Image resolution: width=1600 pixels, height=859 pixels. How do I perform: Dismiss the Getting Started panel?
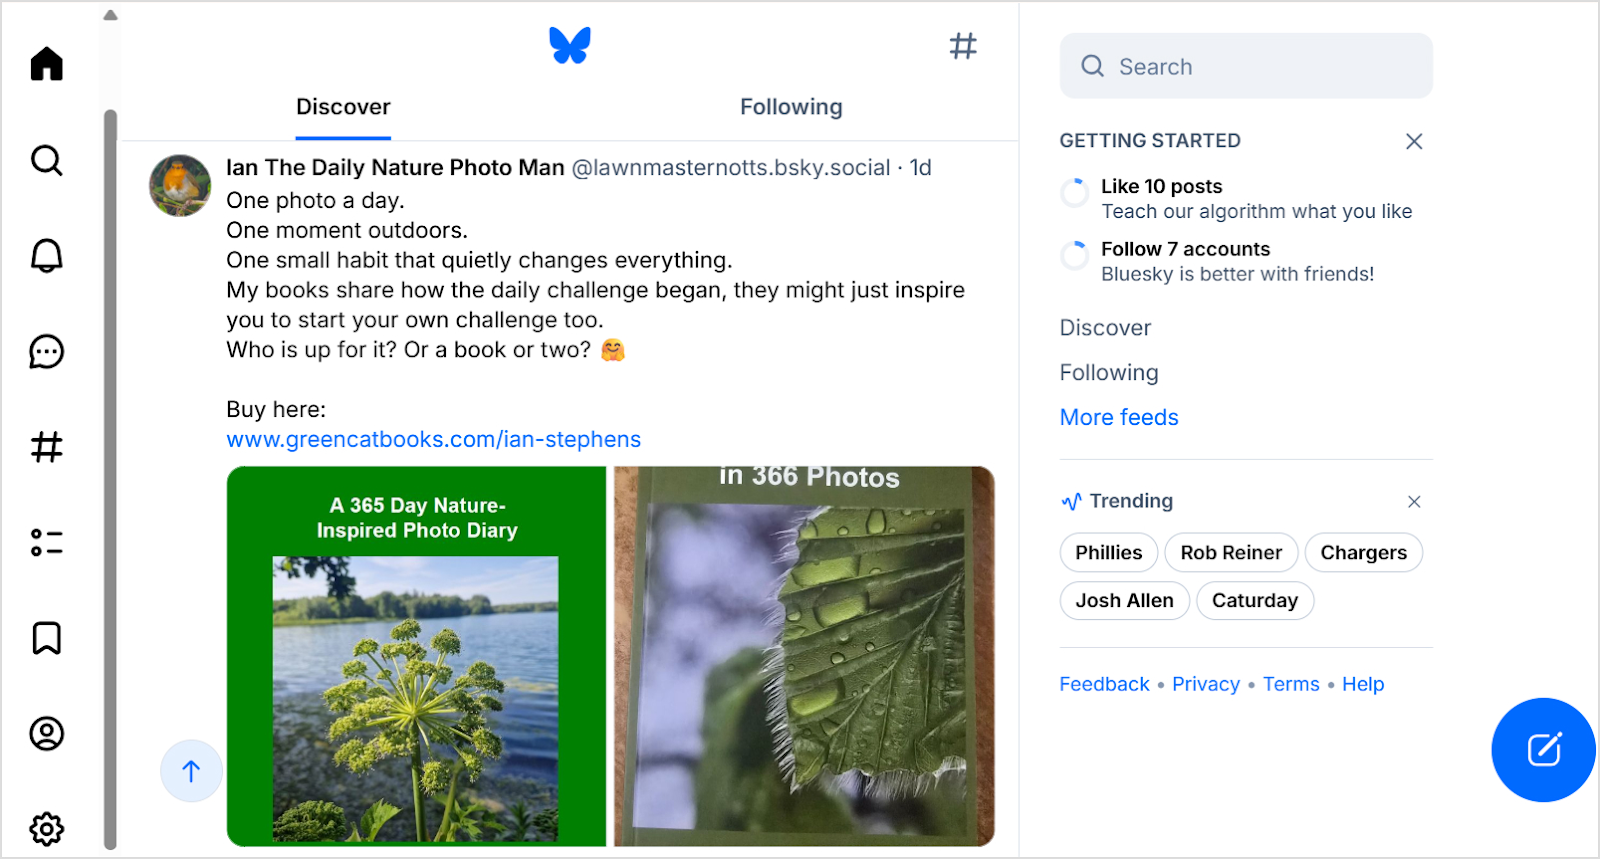[x=1413, y=141]
